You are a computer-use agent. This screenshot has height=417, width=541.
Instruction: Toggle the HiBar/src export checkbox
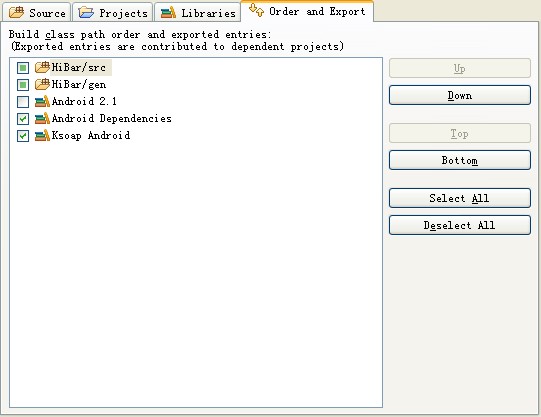click(23, 68)
